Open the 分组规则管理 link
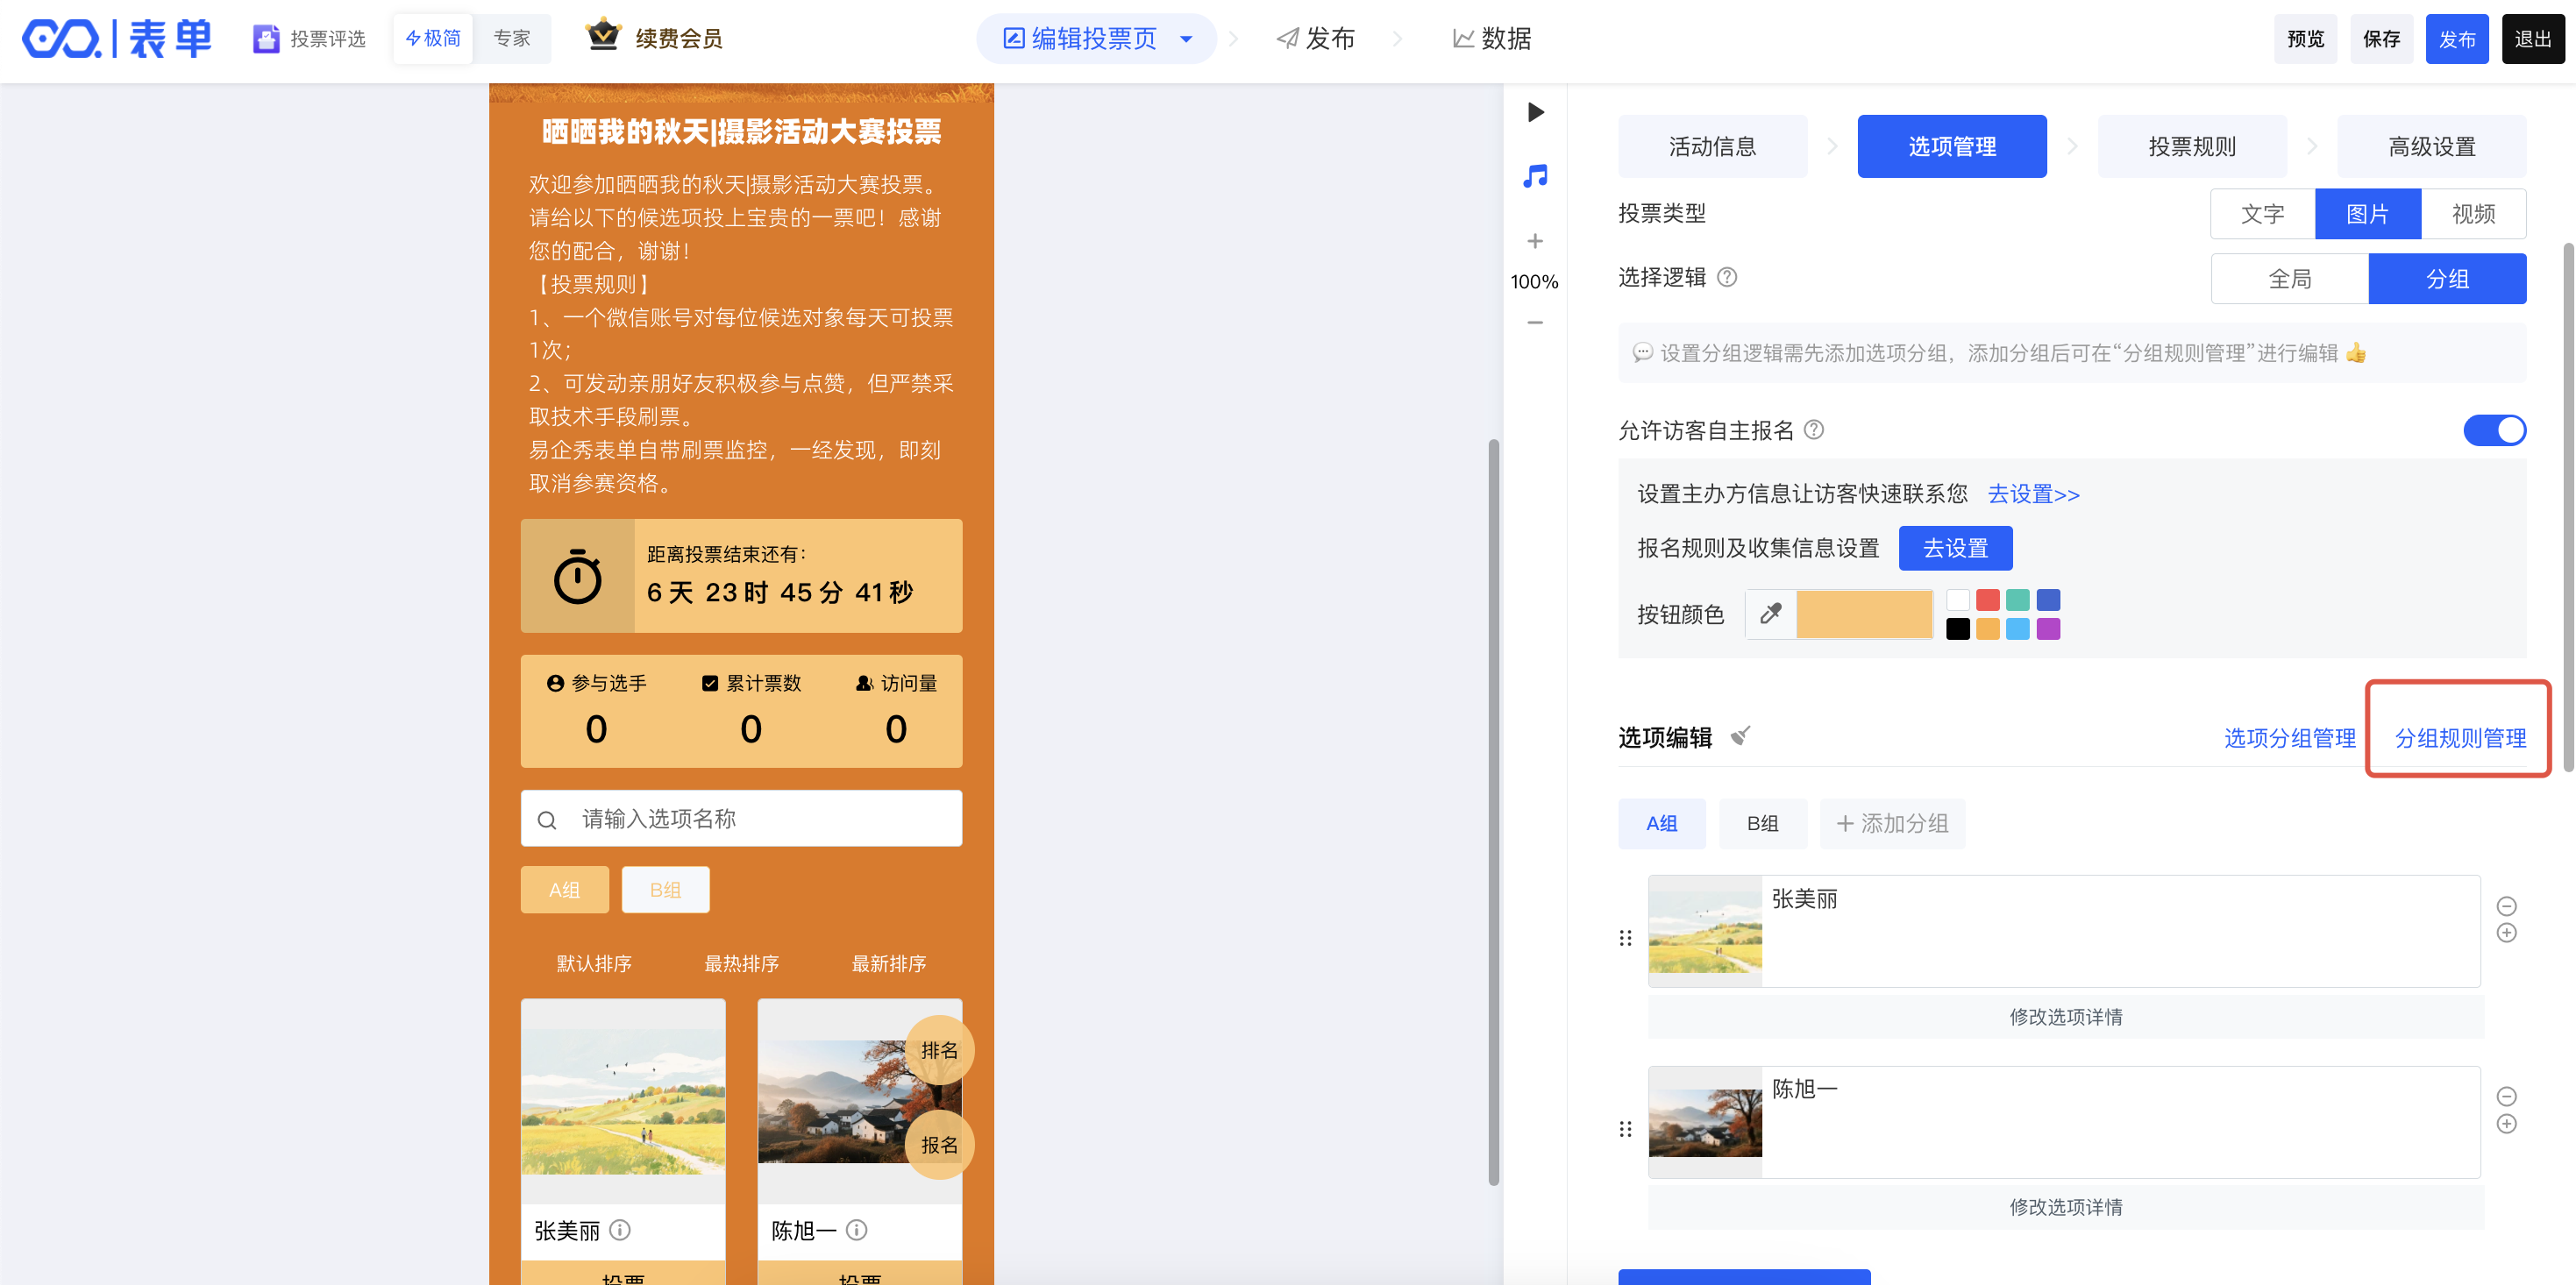Viewport: 2576px width, 1285px height. tap(2459, 738)
